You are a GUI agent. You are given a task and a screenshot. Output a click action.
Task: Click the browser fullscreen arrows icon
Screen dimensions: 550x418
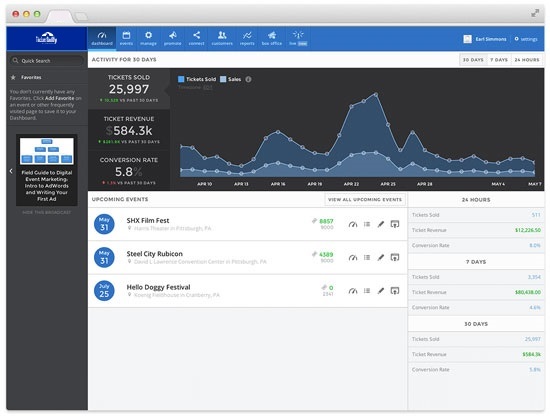(535, 13)
